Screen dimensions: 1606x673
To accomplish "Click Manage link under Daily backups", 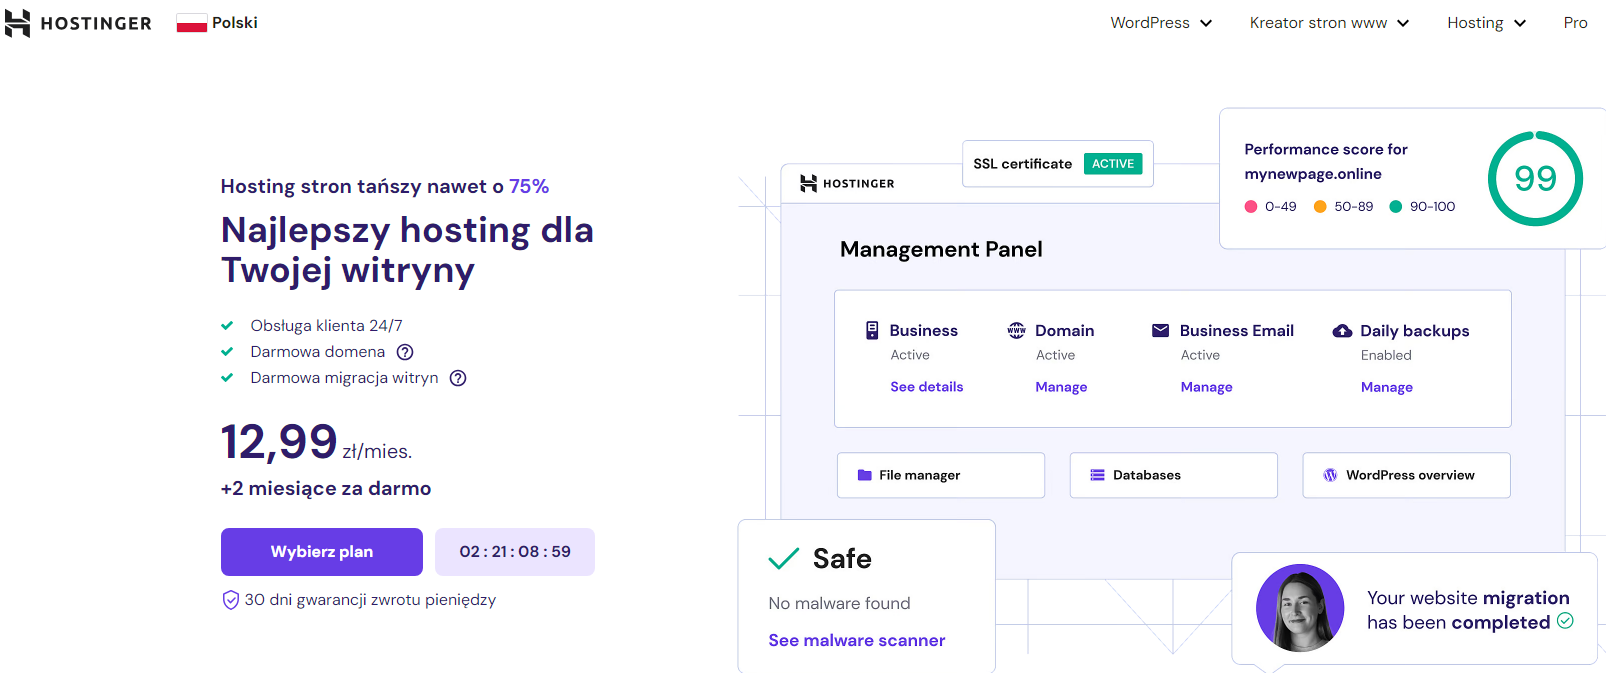I will coord(1386,387).
